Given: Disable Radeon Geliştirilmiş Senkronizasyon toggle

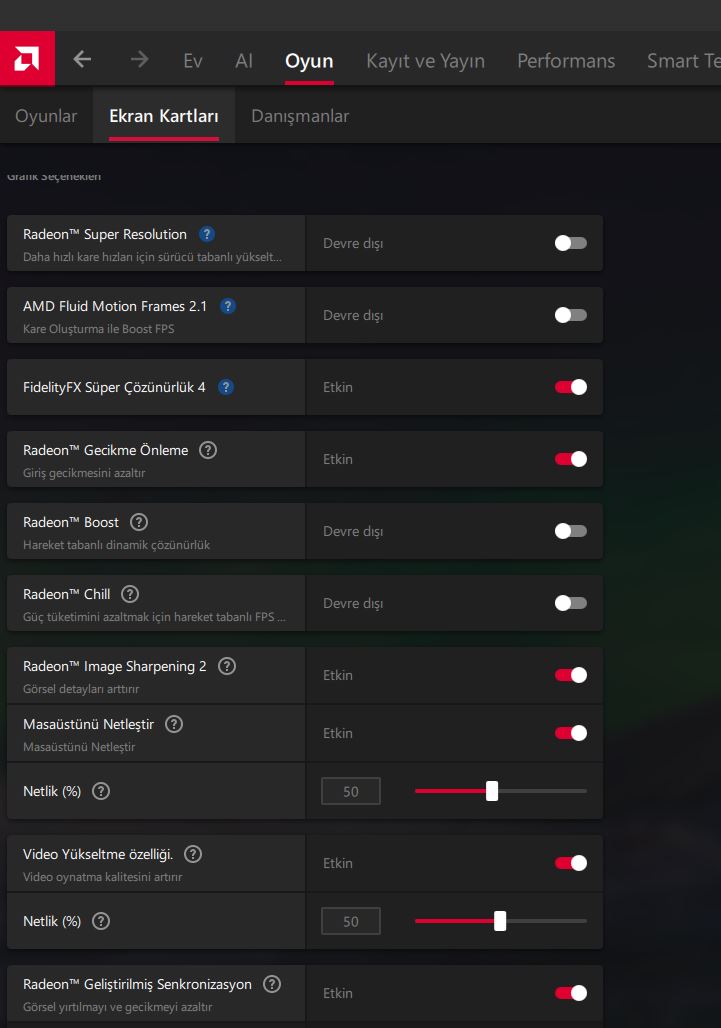Looking at the screenshot, I should click(570, 993).
